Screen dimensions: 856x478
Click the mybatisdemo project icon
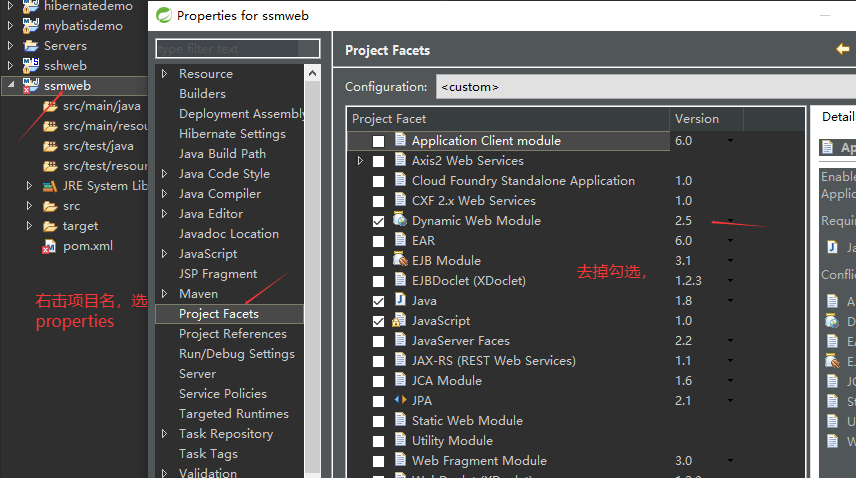point(31,26)
